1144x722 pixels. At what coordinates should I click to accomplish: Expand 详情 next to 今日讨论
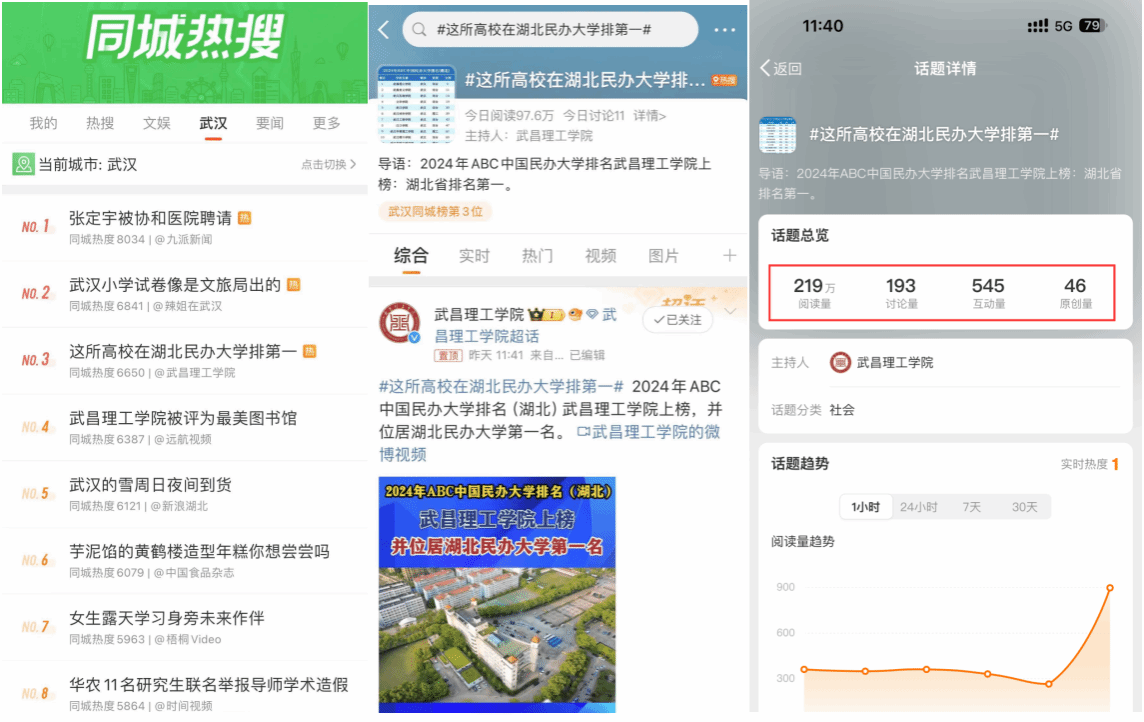pos(649,115)
